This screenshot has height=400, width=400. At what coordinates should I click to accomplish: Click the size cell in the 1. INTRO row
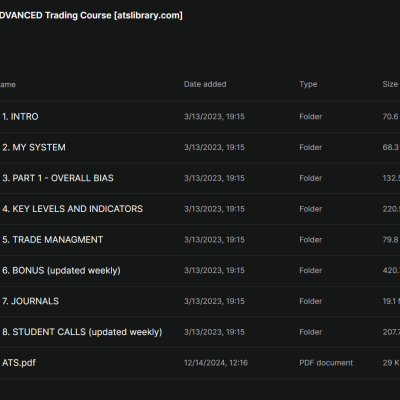click(391, 117)
